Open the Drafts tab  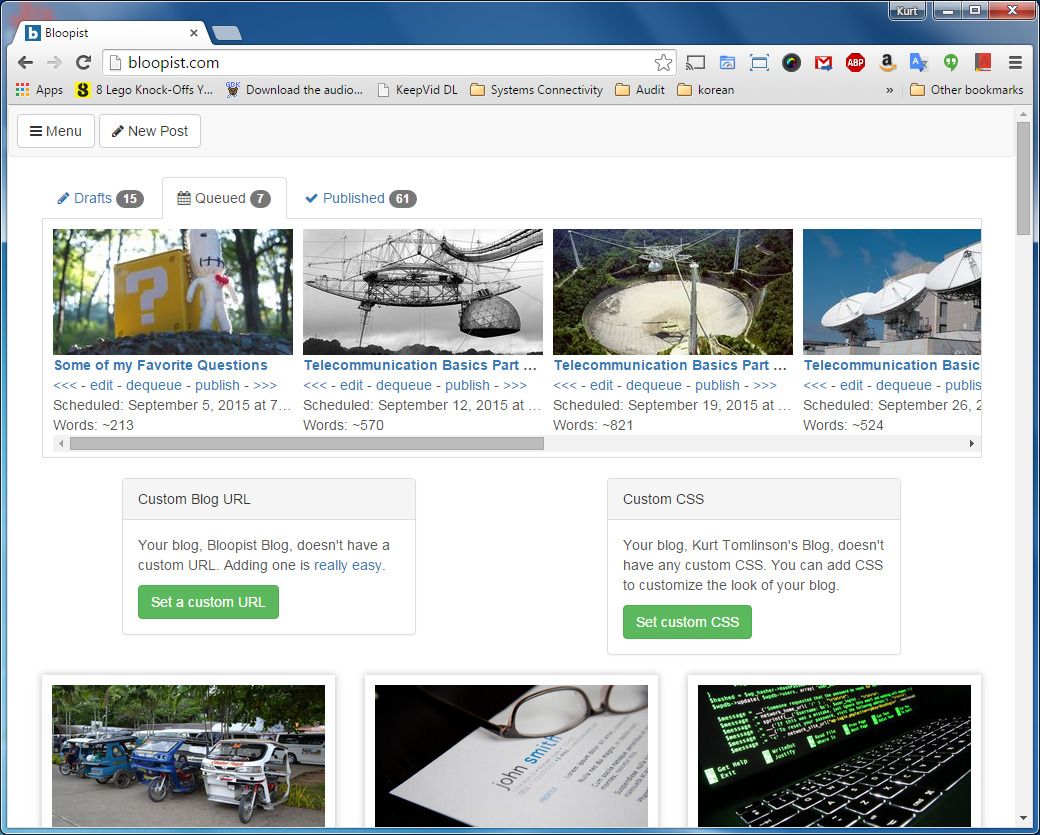pyautogui.click(x=99, y=198)
